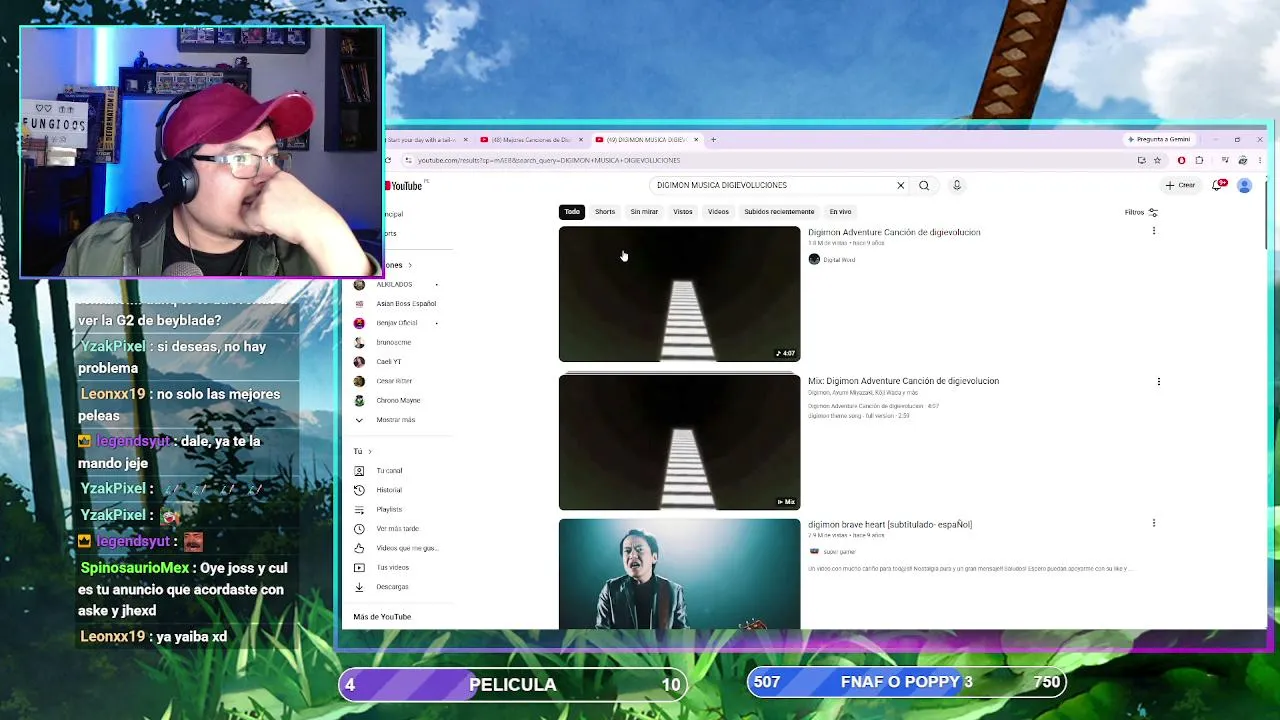Click the Crear button
This screenshot has width=1280, height=720.
pos(1181,185)
